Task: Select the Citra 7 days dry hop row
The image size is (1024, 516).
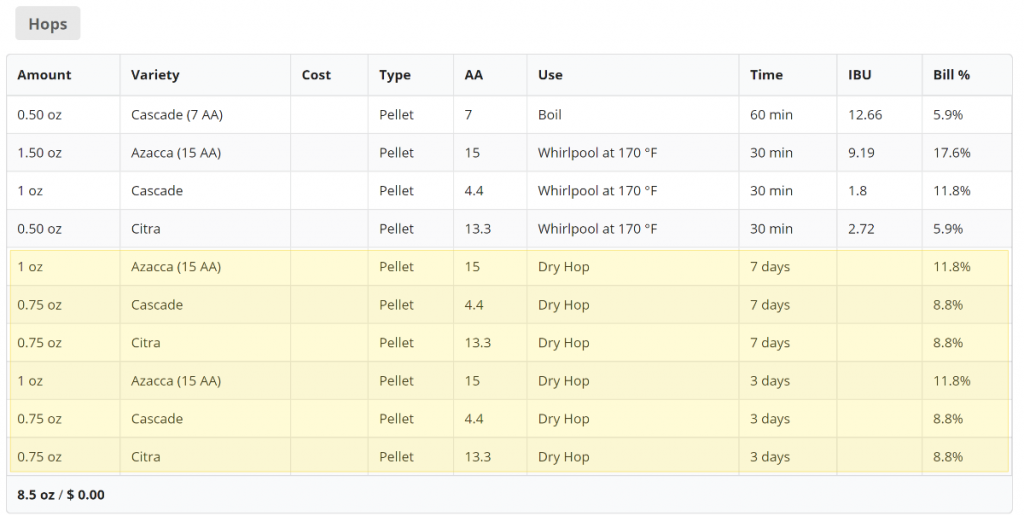Action: pos(509,342)
